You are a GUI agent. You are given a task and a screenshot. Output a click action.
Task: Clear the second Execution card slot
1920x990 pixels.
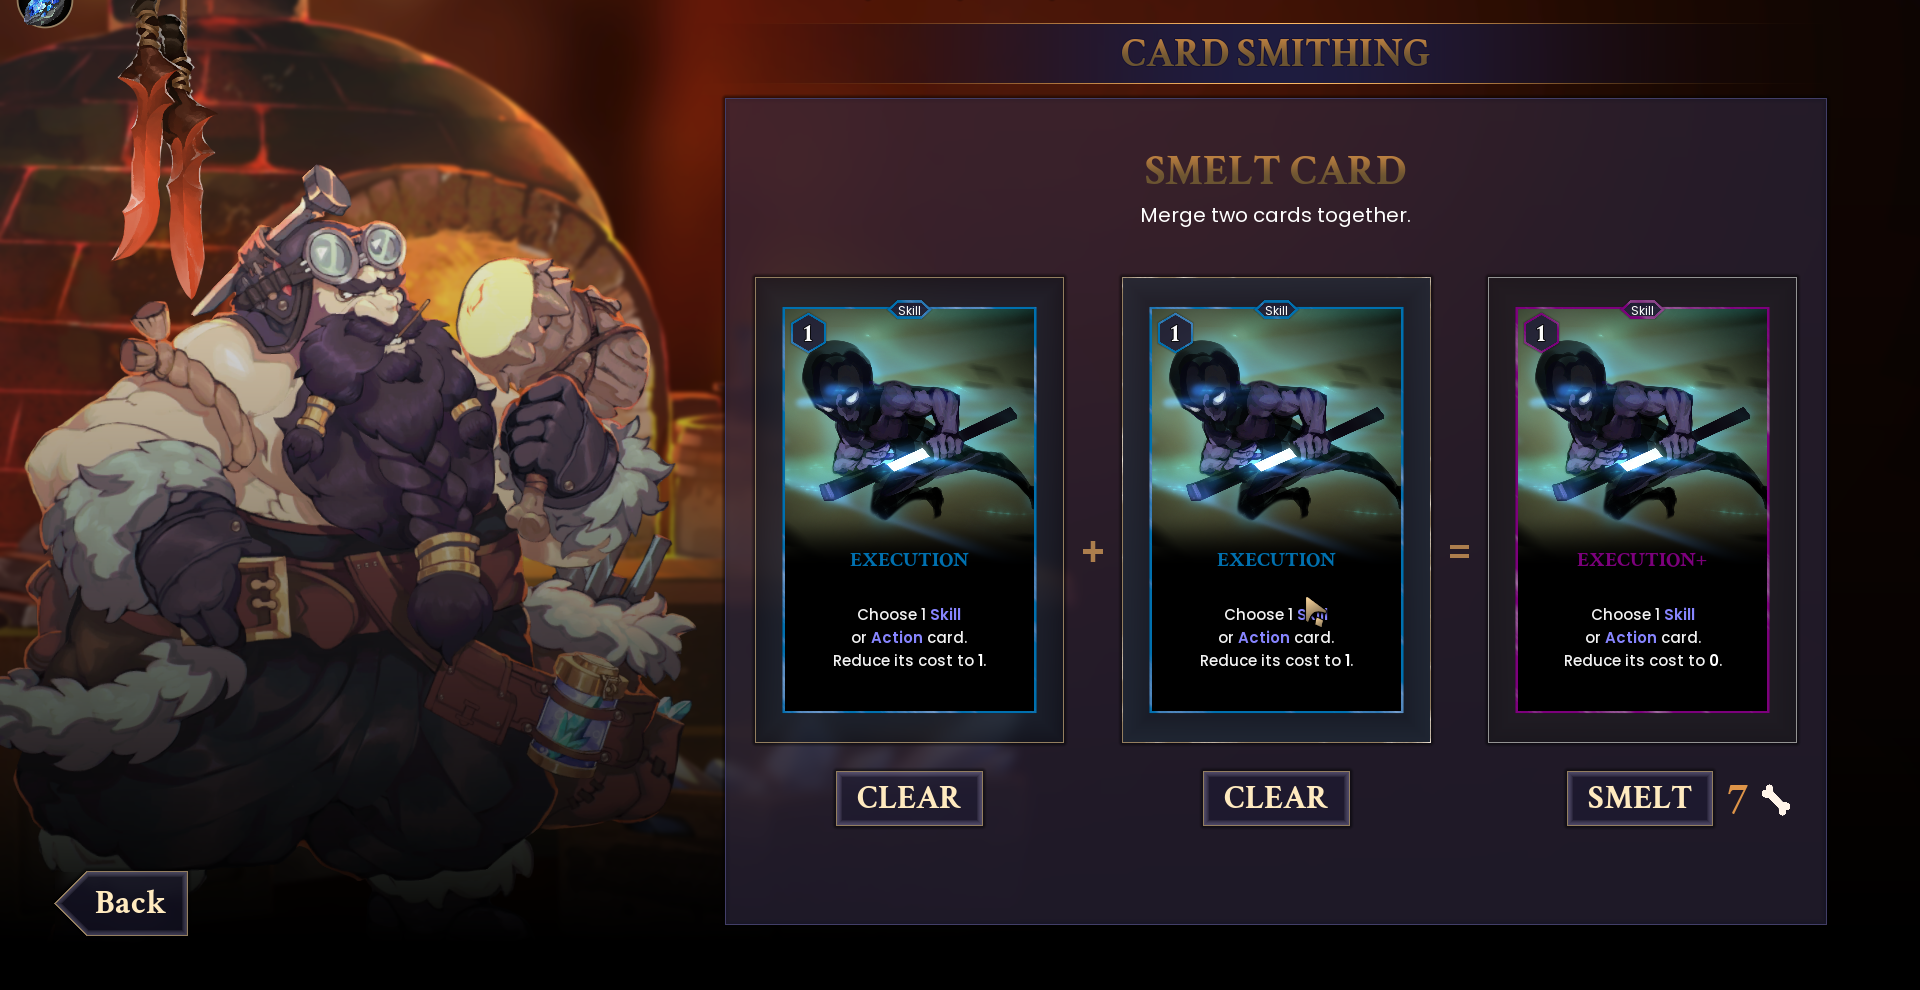coord(1276,798)
